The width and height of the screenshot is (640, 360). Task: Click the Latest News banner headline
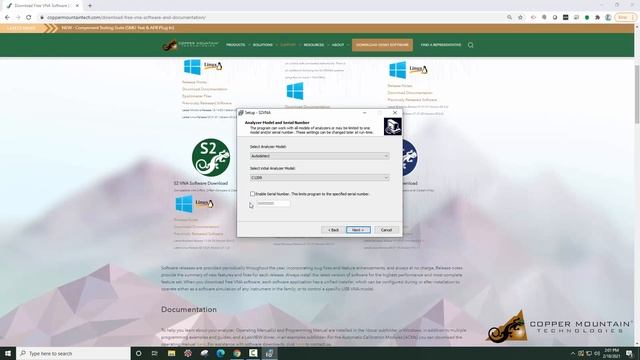[118, 28]
